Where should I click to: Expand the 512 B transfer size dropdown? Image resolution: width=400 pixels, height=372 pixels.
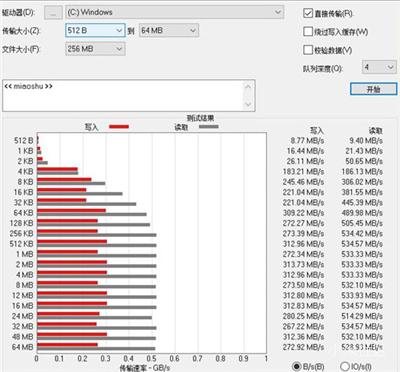pos(95,30)
